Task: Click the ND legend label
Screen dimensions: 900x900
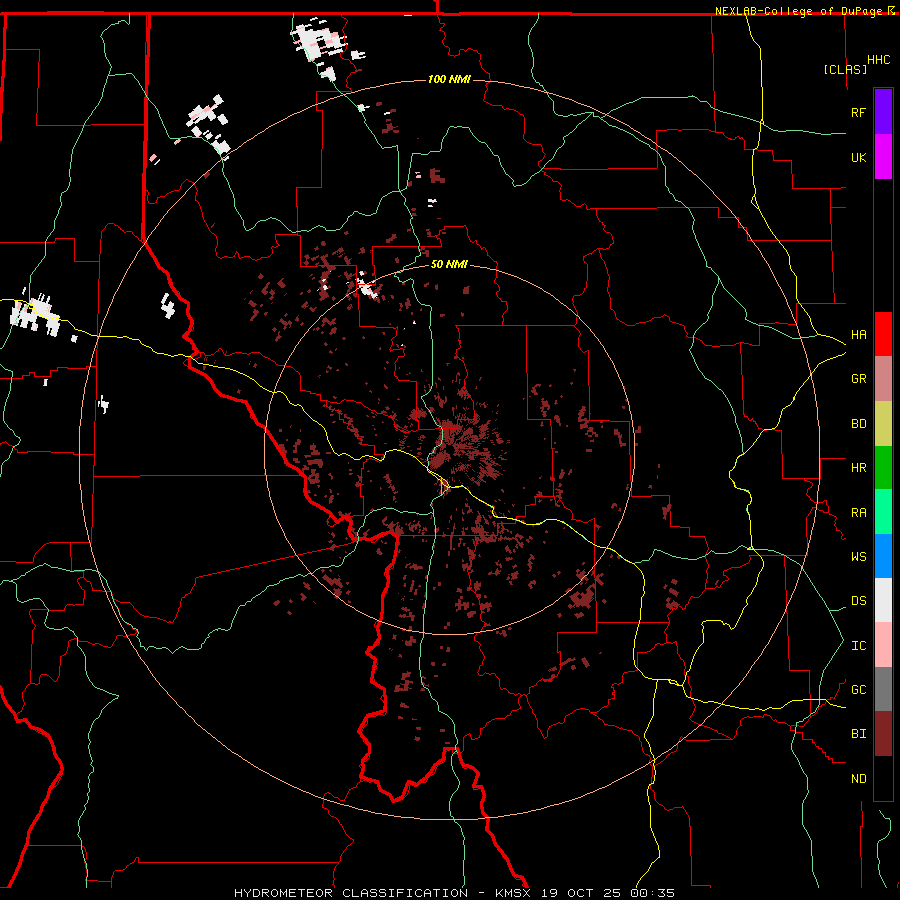Action: point(858,779)
